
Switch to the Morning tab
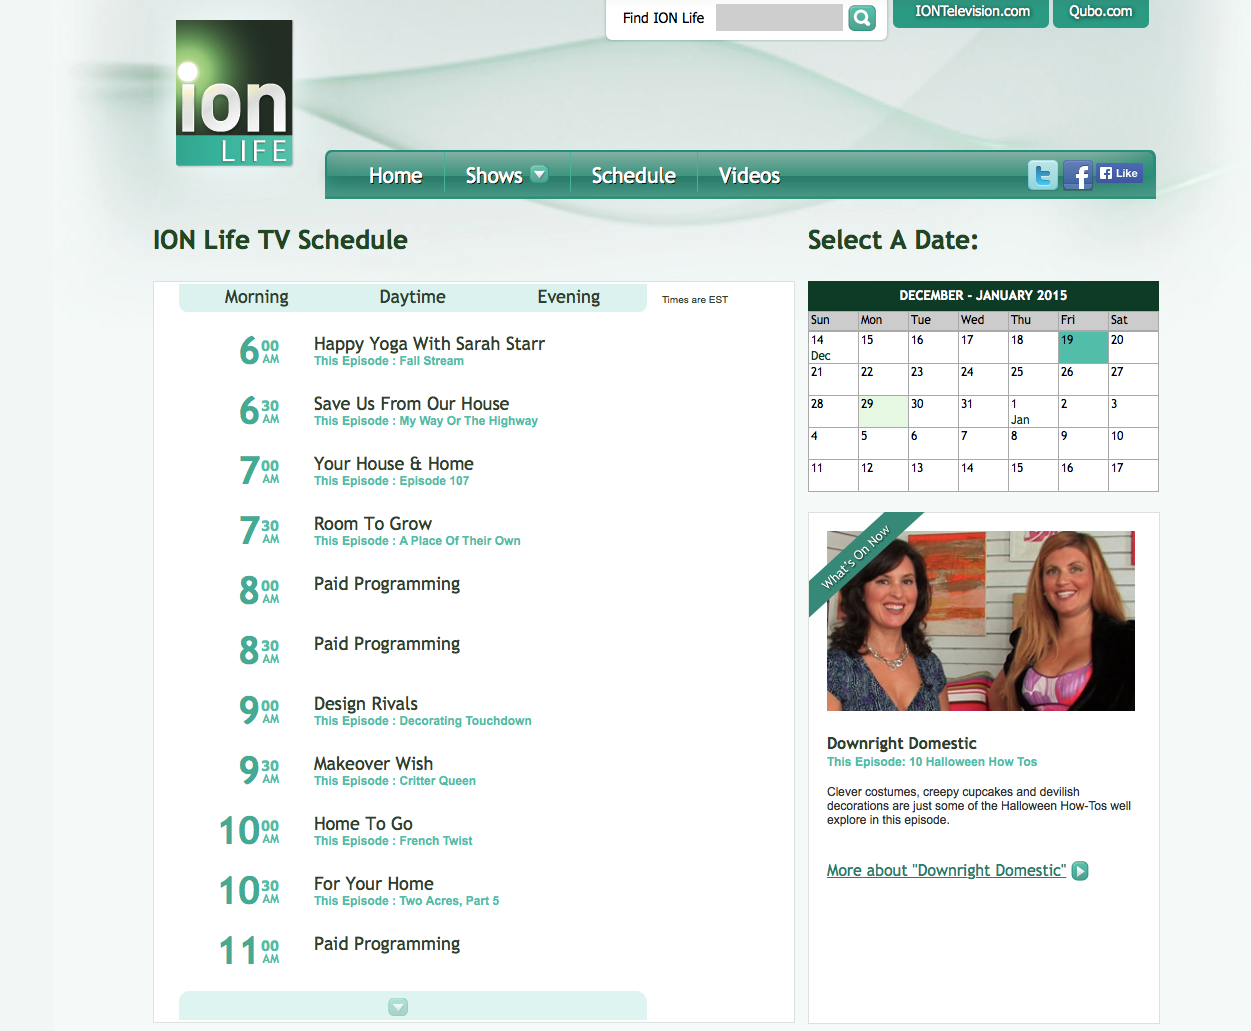(x=256, y=297)
